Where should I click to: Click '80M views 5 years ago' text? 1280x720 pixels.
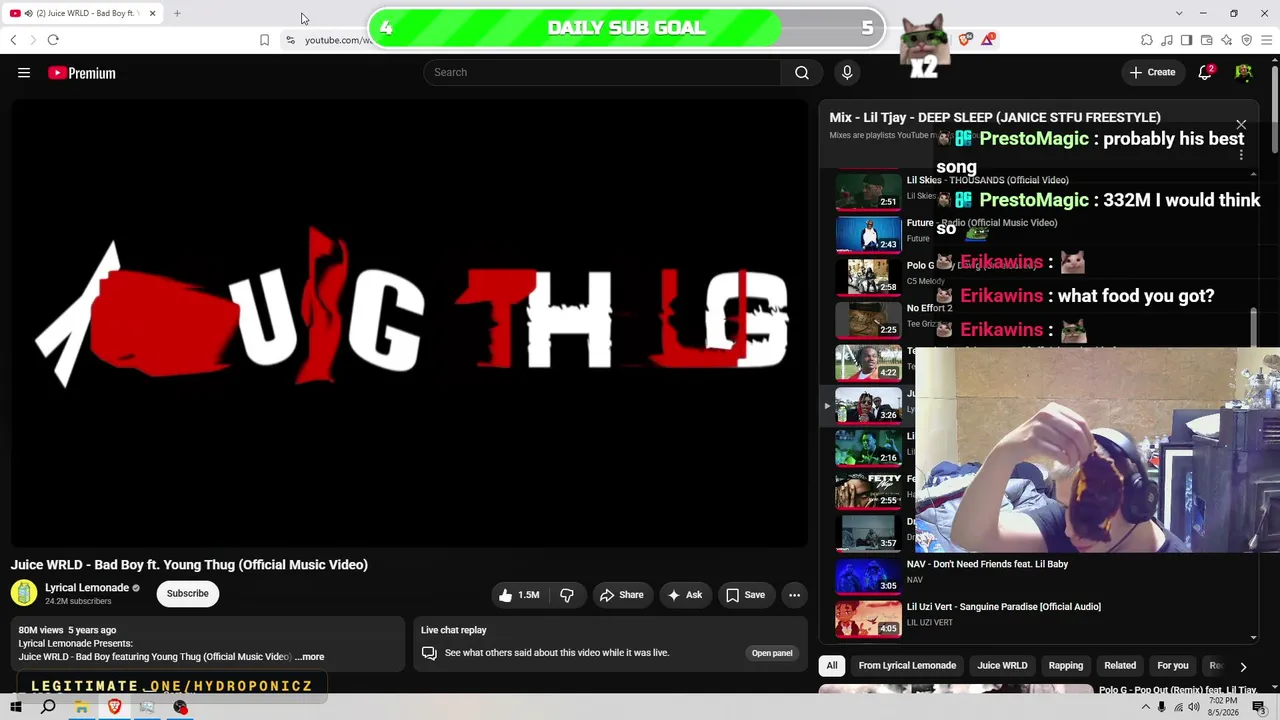[x=67, y=631]
